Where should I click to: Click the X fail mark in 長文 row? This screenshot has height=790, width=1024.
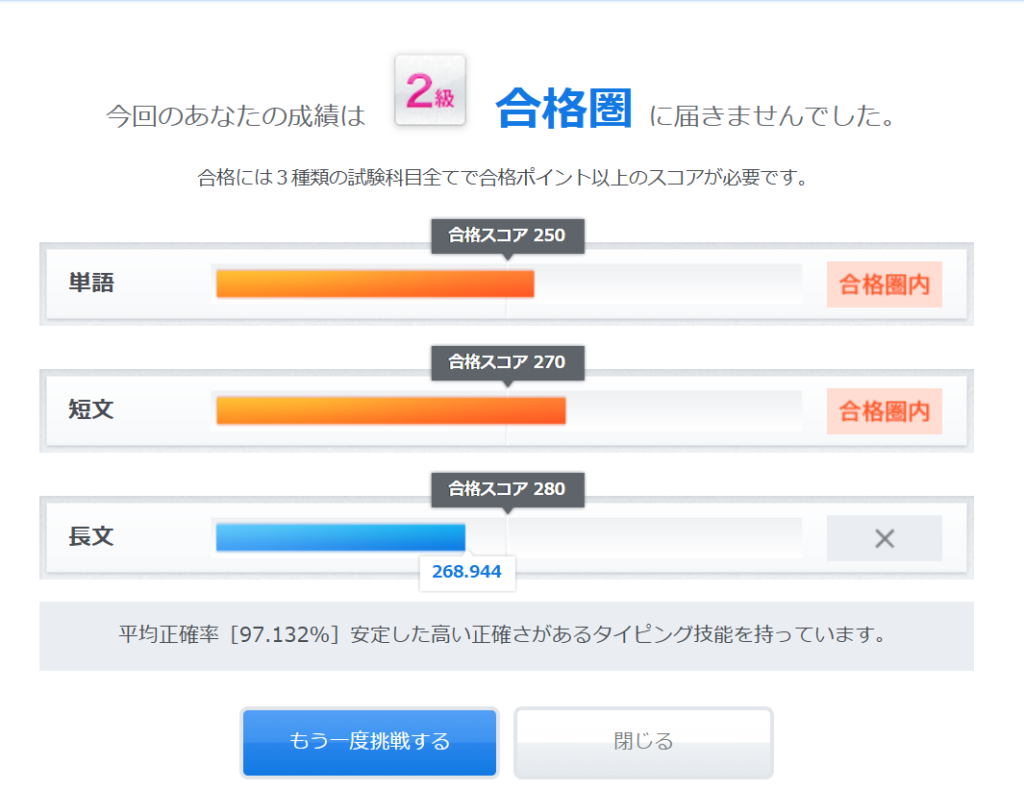click(x=884, y=538)
